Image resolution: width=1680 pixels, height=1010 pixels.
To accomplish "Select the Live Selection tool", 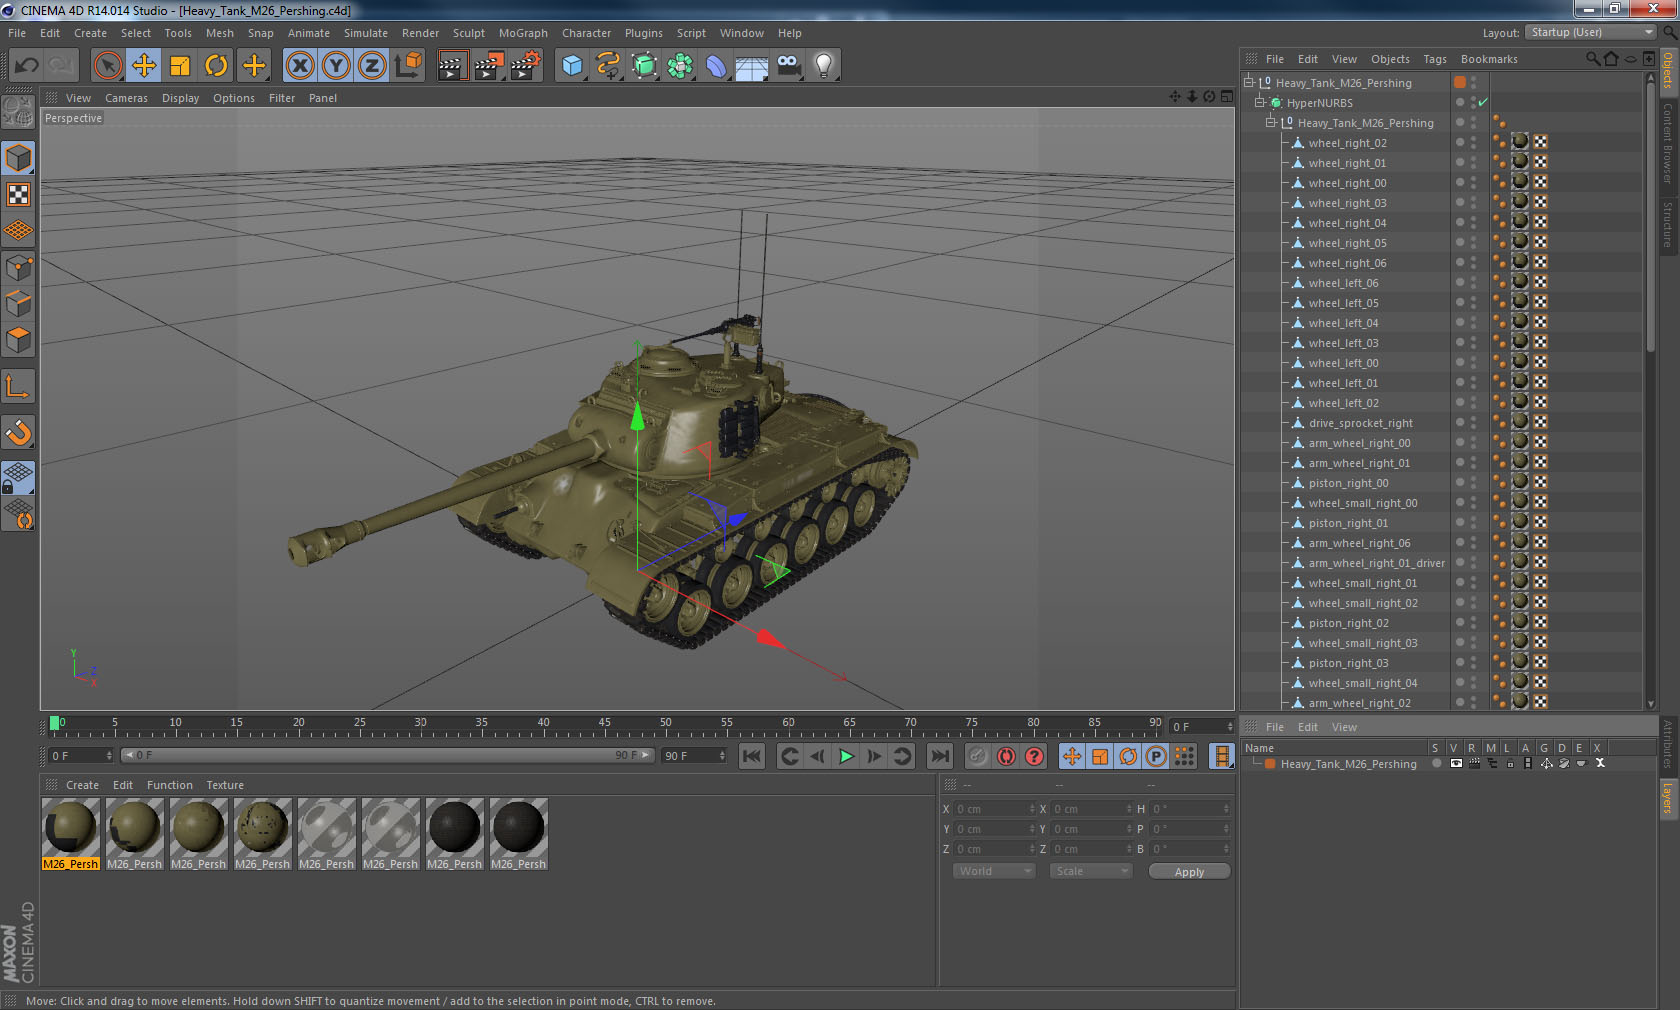I will click(108, 66).
